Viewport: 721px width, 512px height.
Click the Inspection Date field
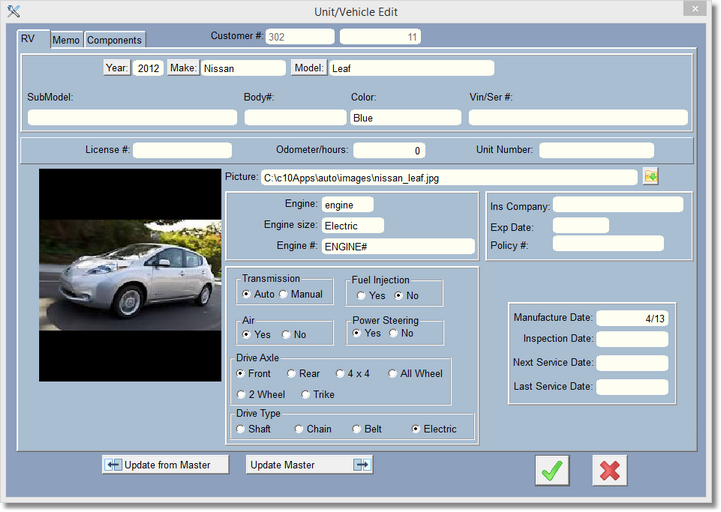pyautogui.click(x=632, y=339)
